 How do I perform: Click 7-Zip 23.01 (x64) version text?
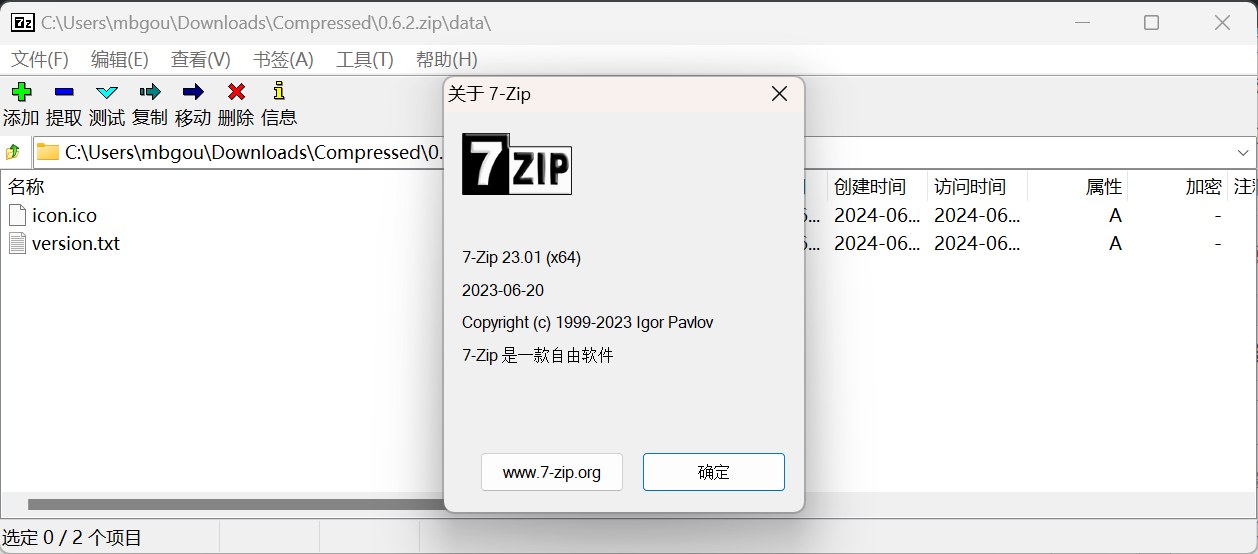click(x=521, y=257)
